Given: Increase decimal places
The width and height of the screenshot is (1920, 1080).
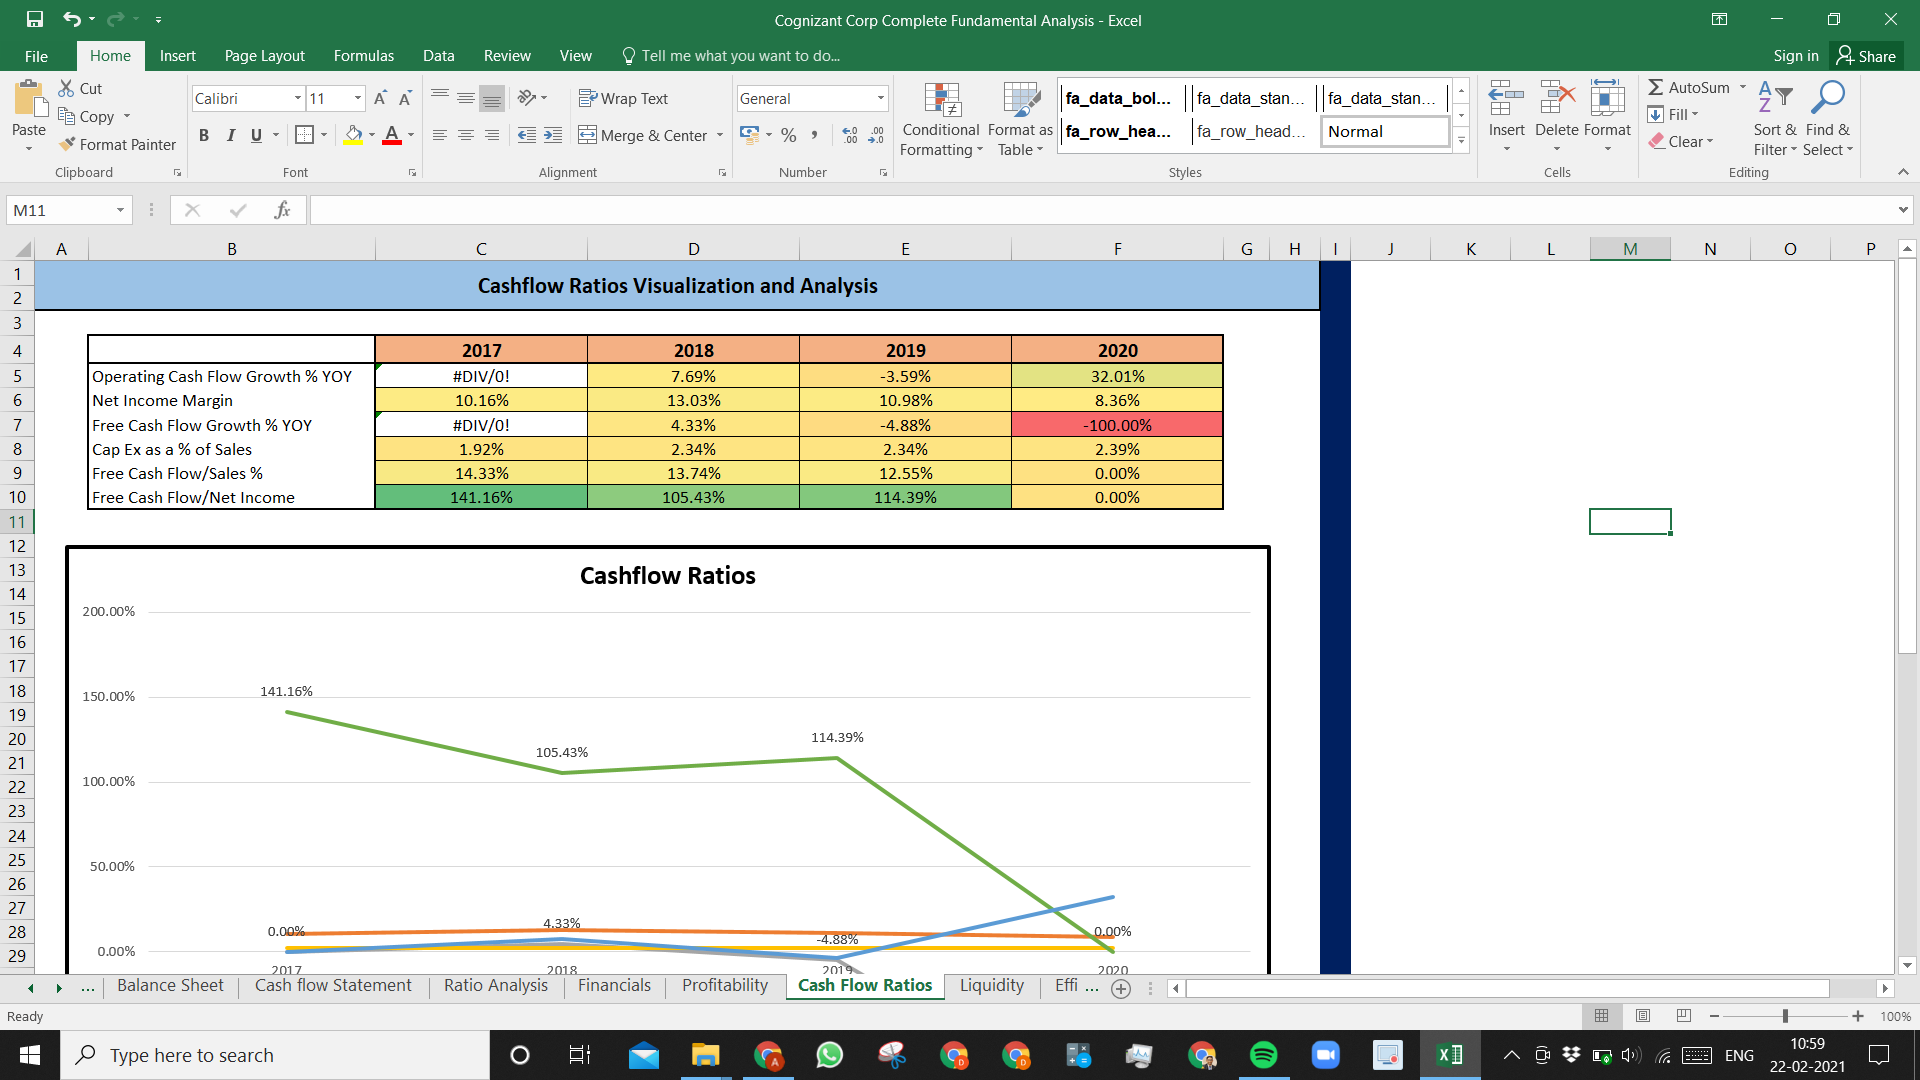Looking at the screenshot, I should (850, 135).
